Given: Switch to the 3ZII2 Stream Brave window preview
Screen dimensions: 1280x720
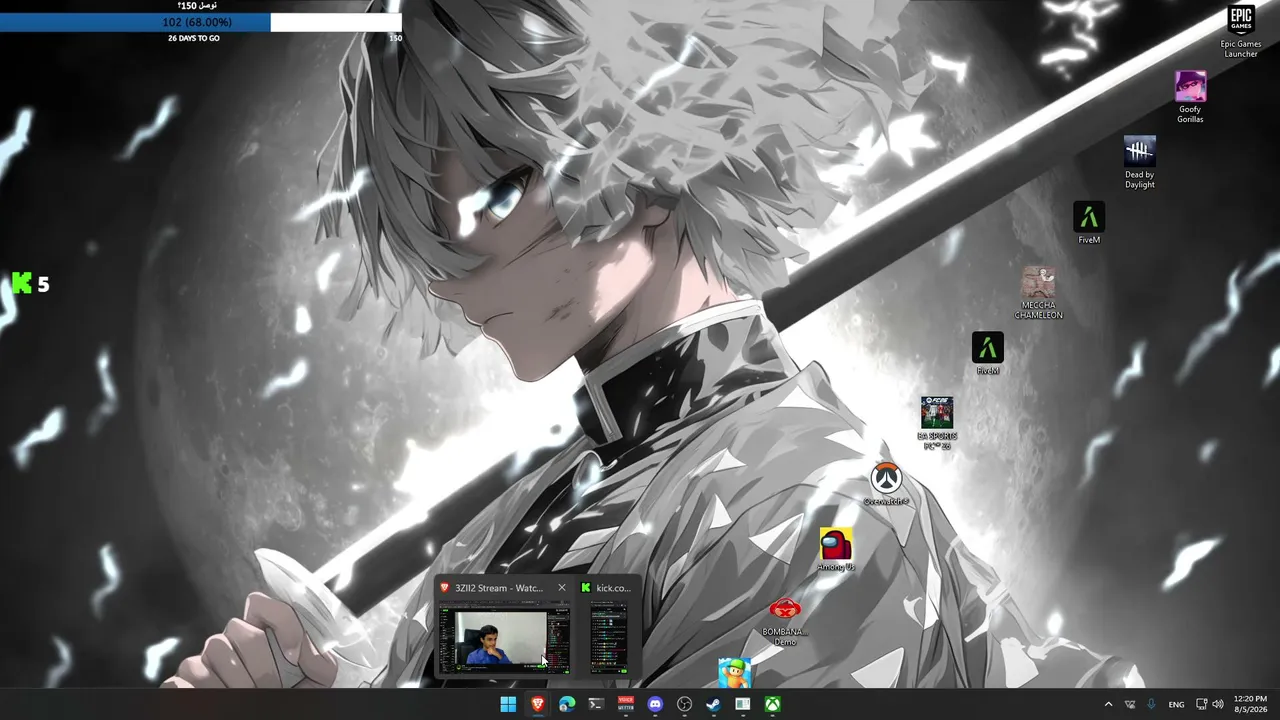Looking at the screenshot, I should pos(504,628).
